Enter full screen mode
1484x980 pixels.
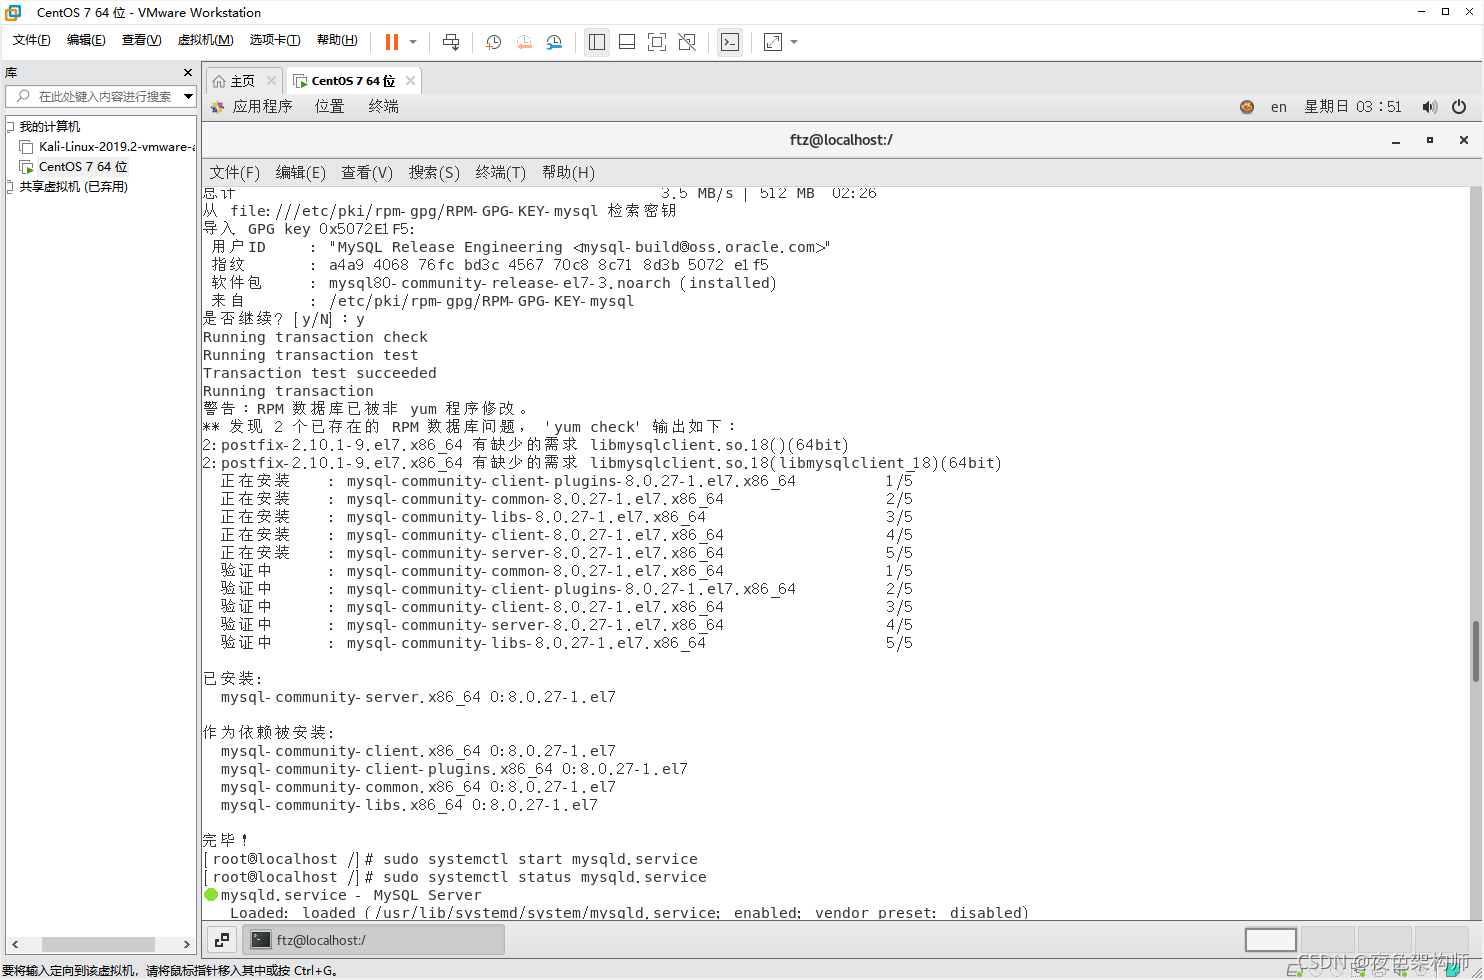coord(657,42)
